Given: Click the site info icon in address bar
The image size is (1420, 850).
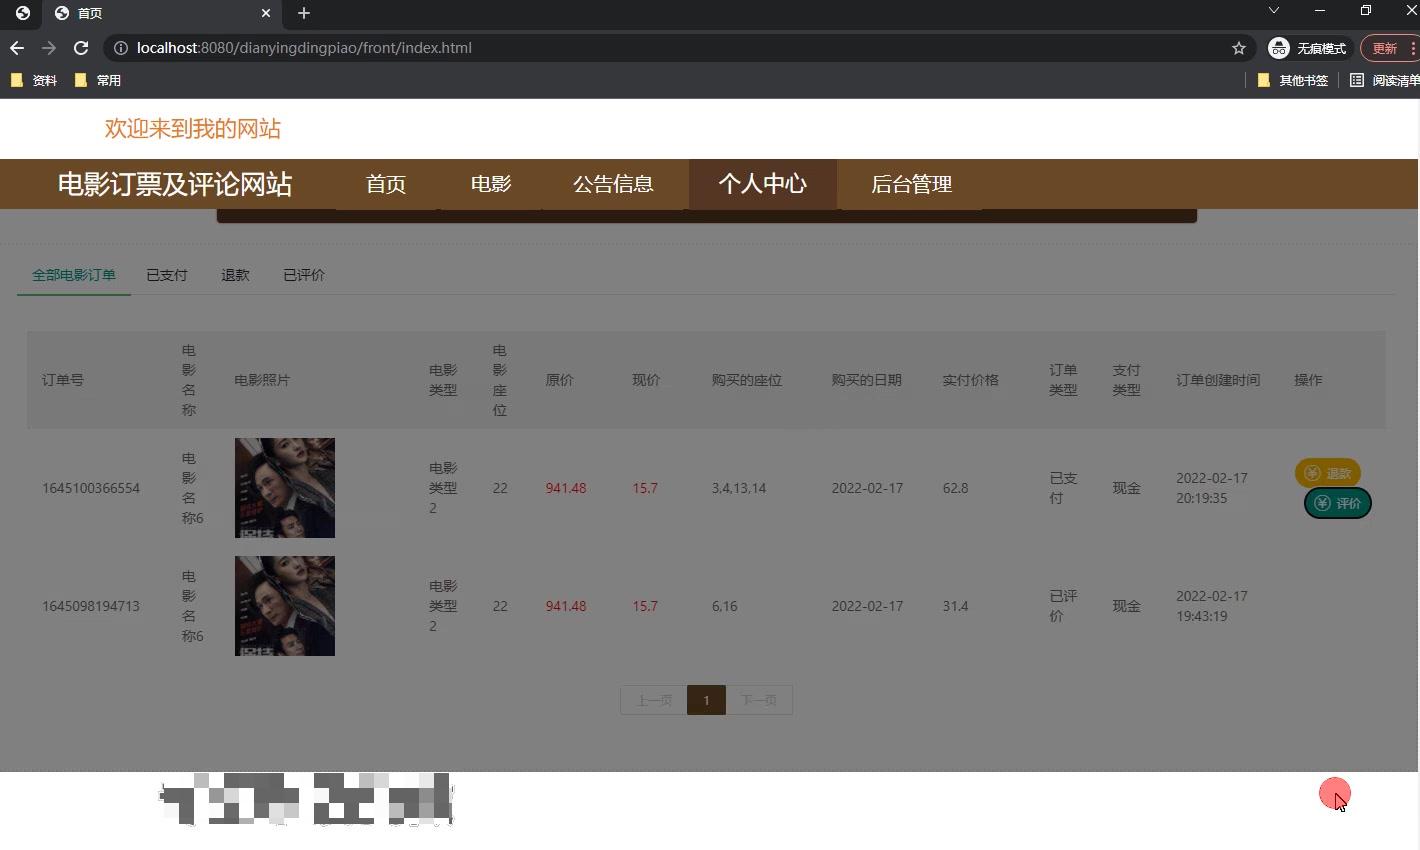Looking at the screenshot, I should [x=120, y=48].
